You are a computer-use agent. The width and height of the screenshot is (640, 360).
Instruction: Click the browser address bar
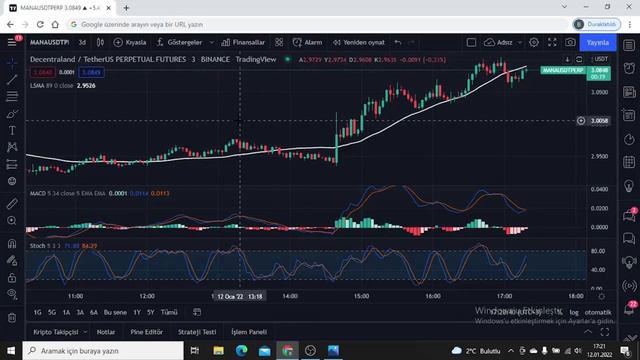click(318, 24)
